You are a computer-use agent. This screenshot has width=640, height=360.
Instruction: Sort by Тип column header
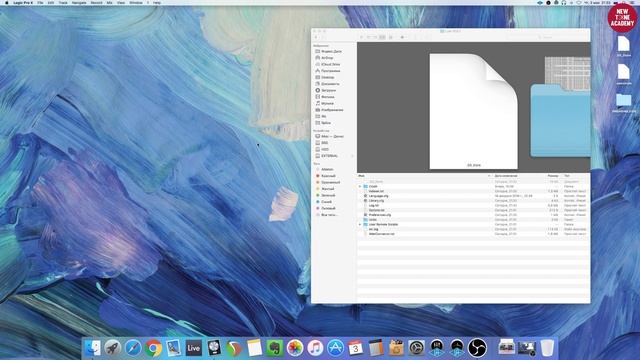(x=576, y=176)
